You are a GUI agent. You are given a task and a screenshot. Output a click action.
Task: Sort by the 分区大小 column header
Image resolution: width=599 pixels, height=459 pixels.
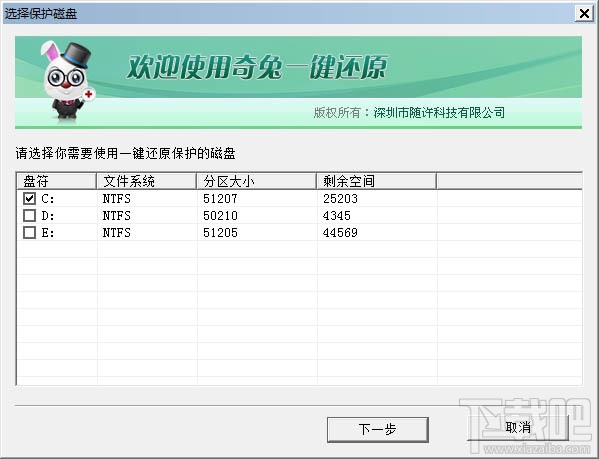[256, 181]
